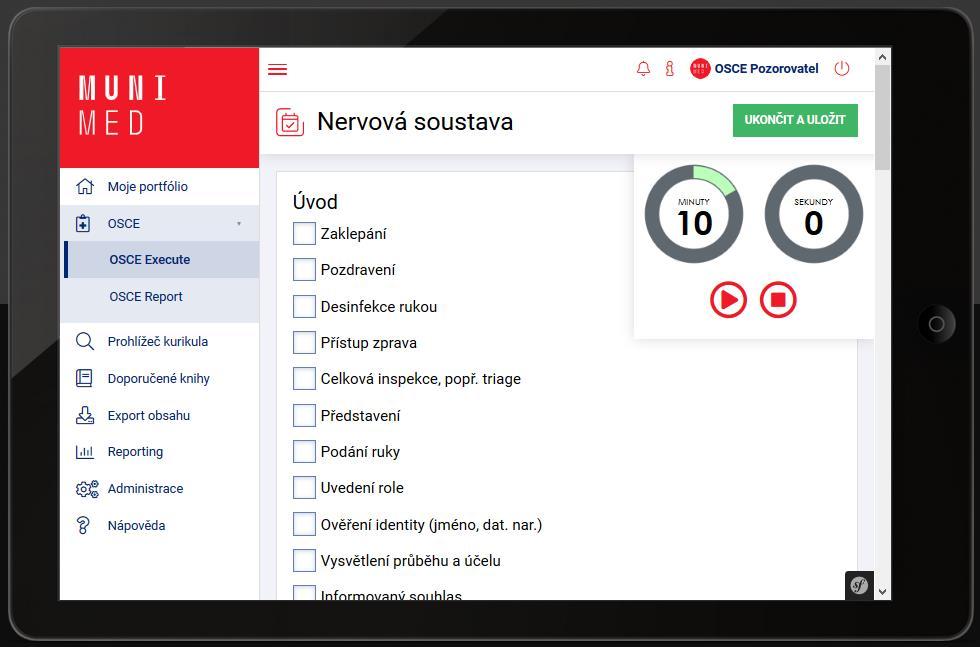Check the Desinfekce rukou checkbox
Screen dimensions: 980x647
(304, 307)
